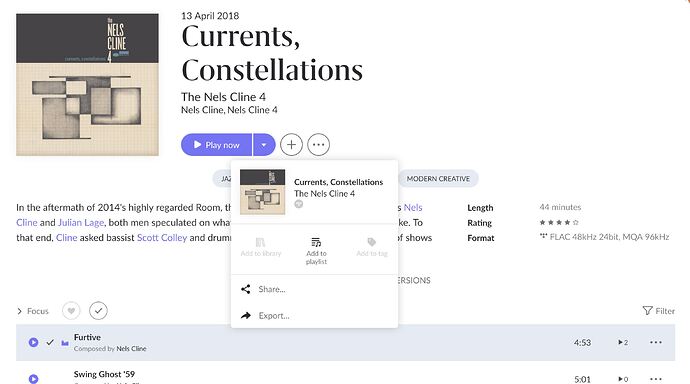This screenshot has height=384, width=690.
Task: Open the Furtive track three-dots menu
Action: pos(656,342)
